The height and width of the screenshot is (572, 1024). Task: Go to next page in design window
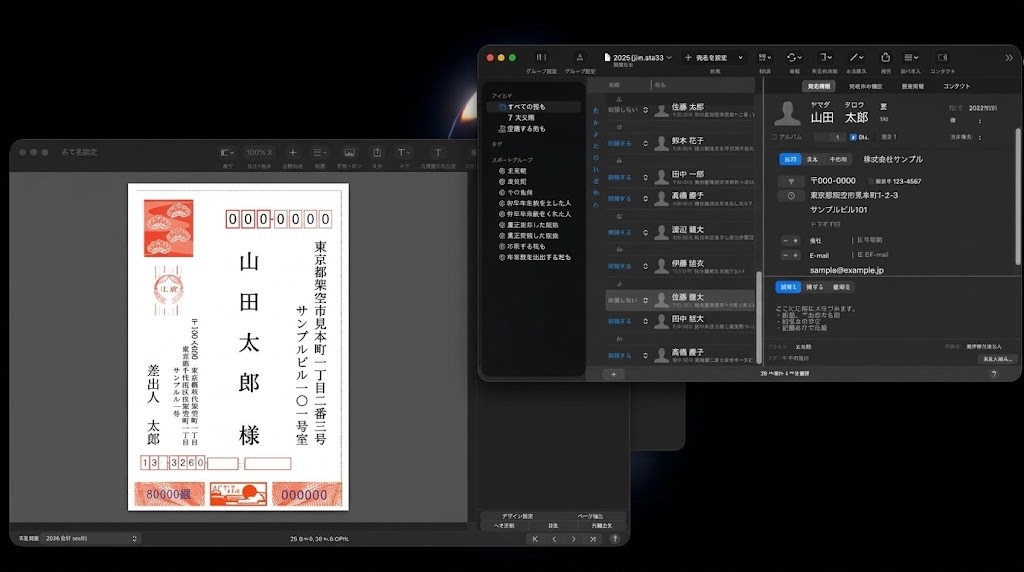pyautogui.click(x=573, y=539)
